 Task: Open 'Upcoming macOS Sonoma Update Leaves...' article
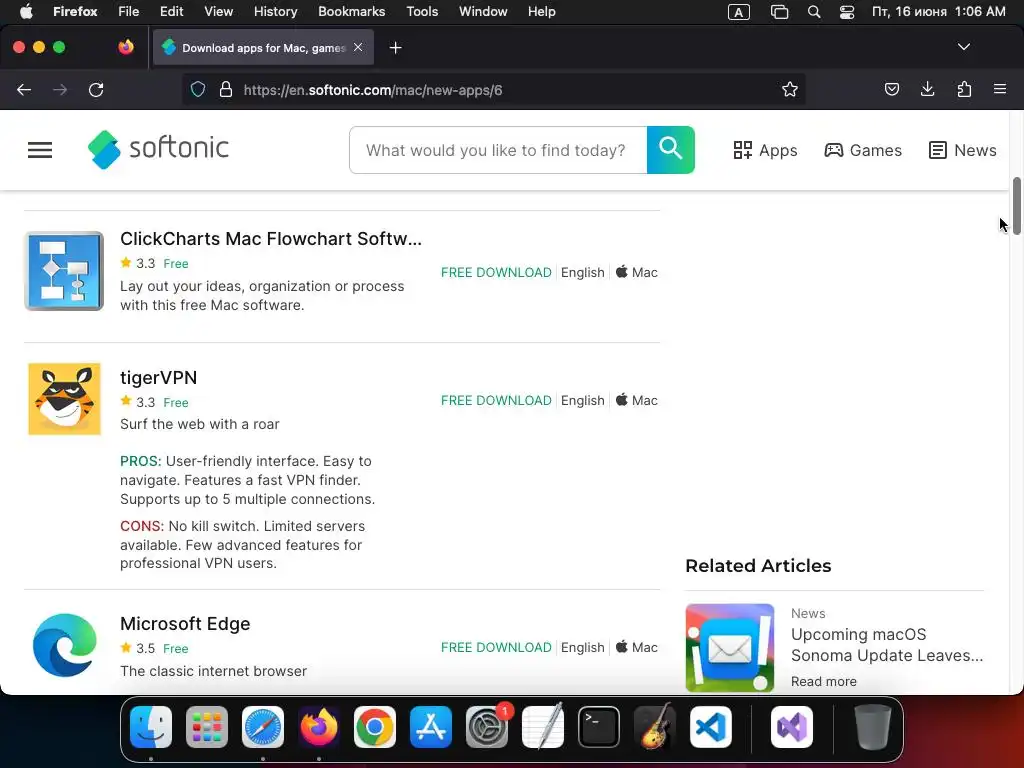887,645
